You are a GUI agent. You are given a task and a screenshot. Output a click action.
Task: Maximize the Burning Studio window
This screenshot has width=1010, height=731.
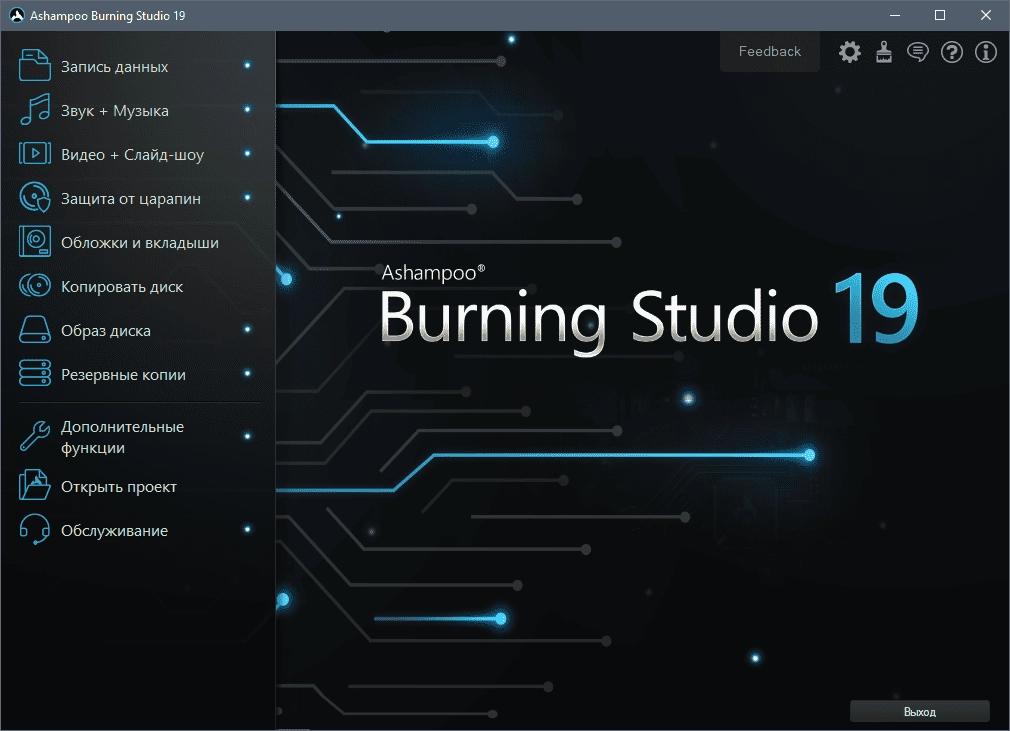[940, 15]
